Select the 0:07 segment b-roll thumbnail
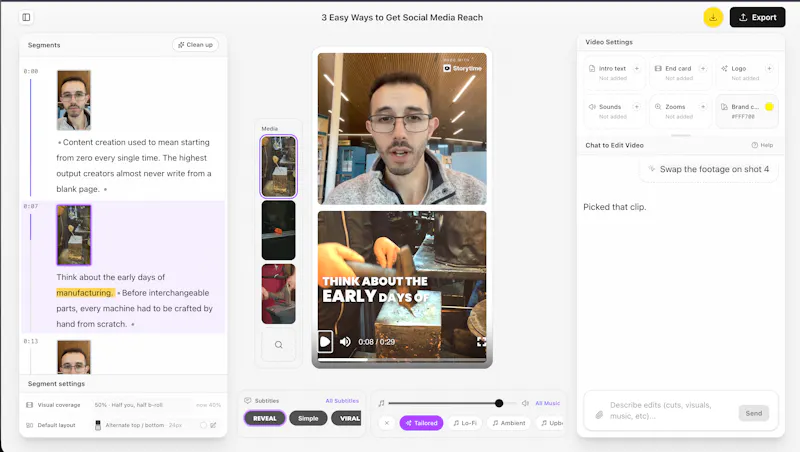Viewport: 800px width, 452px height. click(x=74, y=235)
